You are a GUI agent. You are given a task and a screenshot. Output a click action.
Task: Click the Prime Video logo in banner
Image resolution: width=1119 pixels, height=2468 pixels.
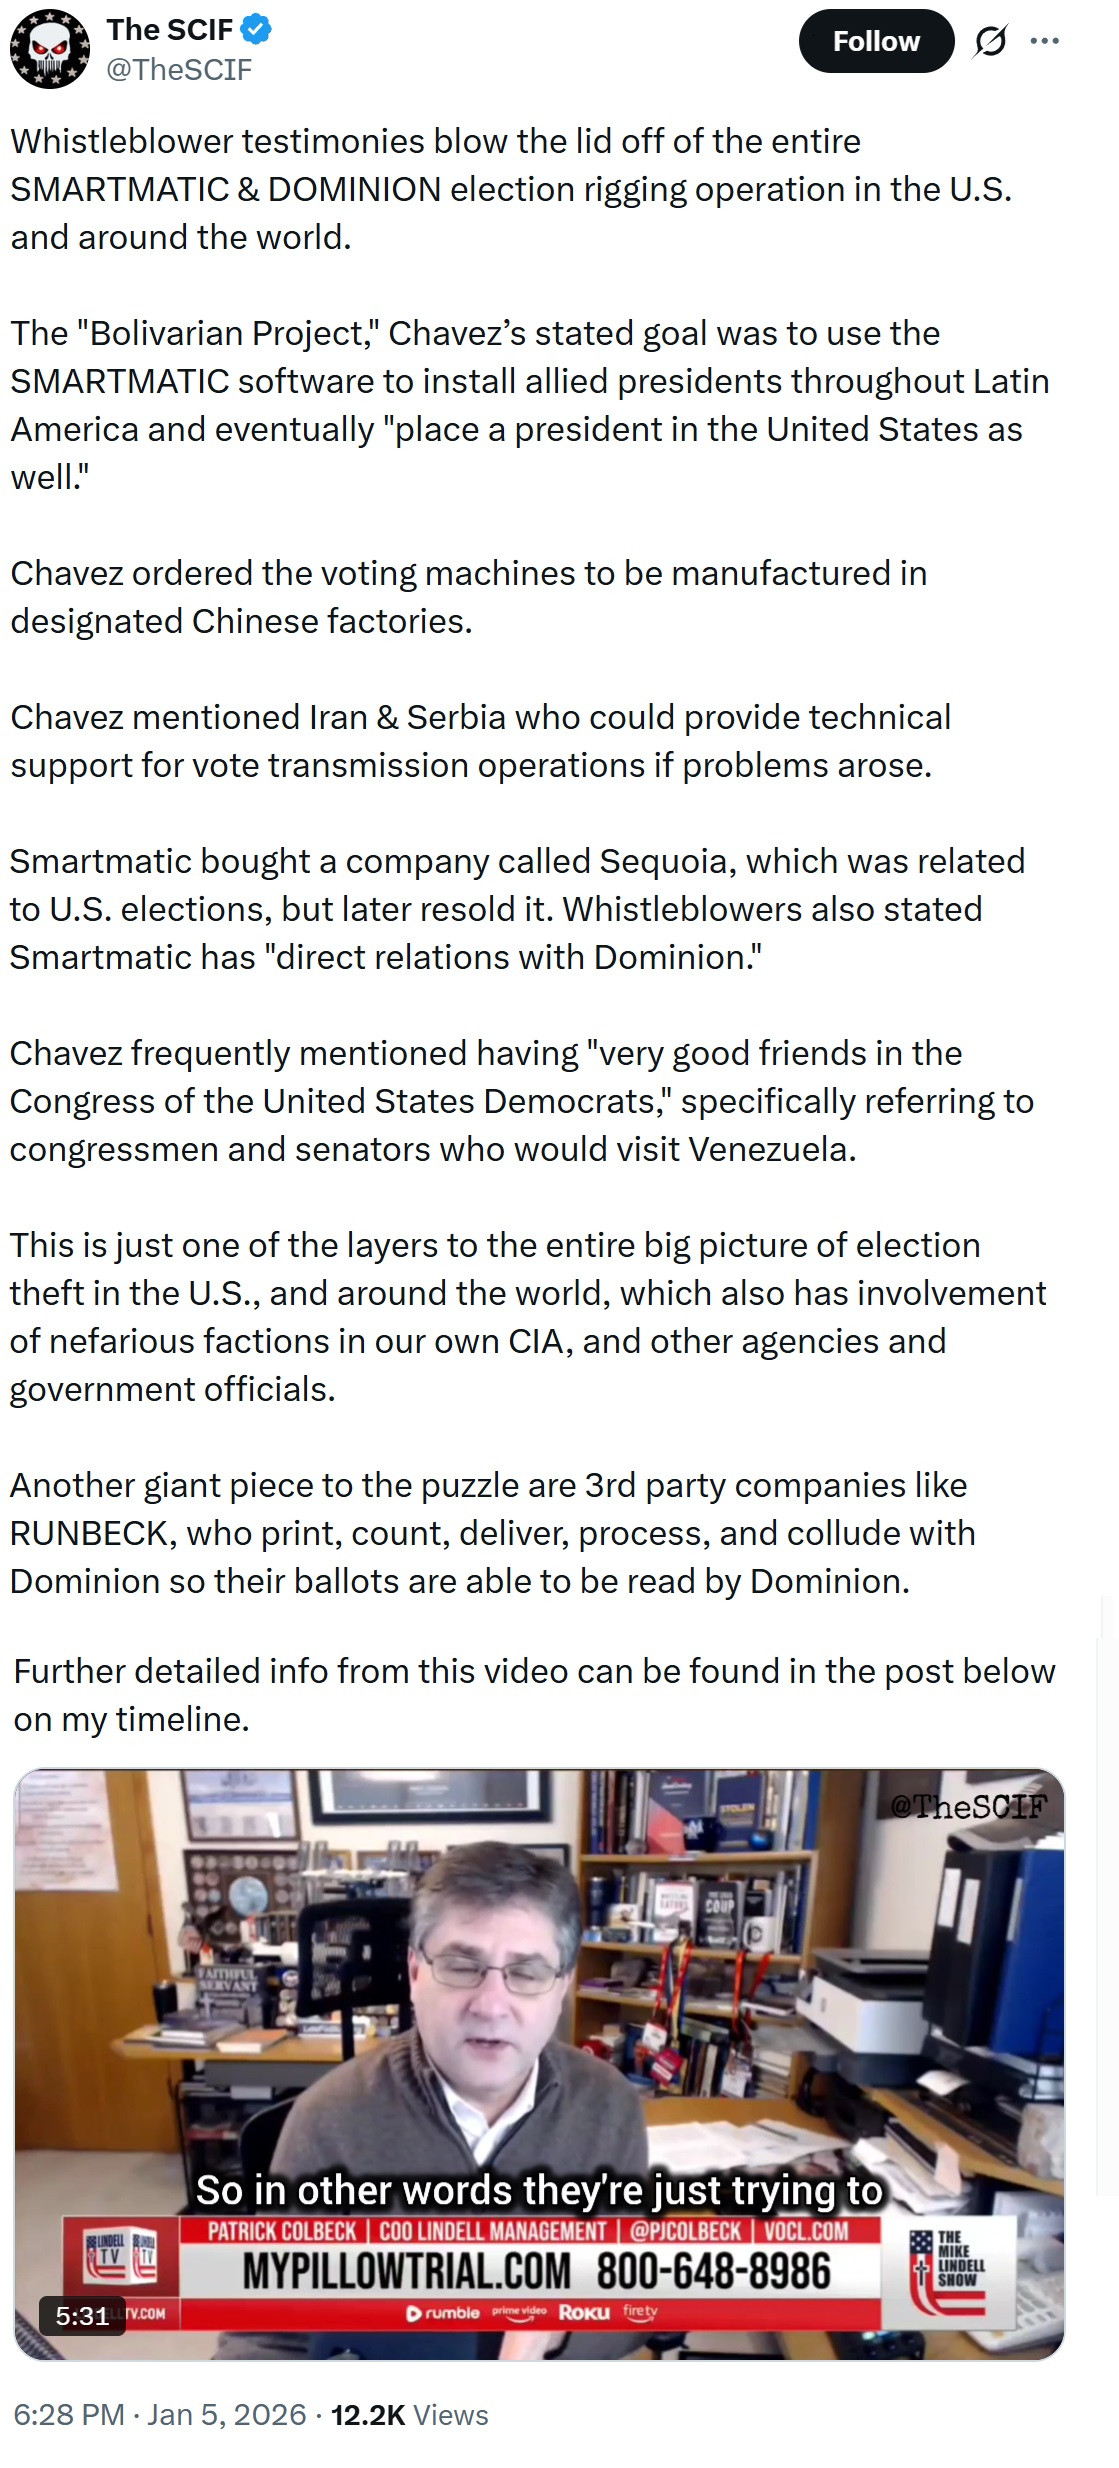pyautogui.click(x=518, y=2312)
